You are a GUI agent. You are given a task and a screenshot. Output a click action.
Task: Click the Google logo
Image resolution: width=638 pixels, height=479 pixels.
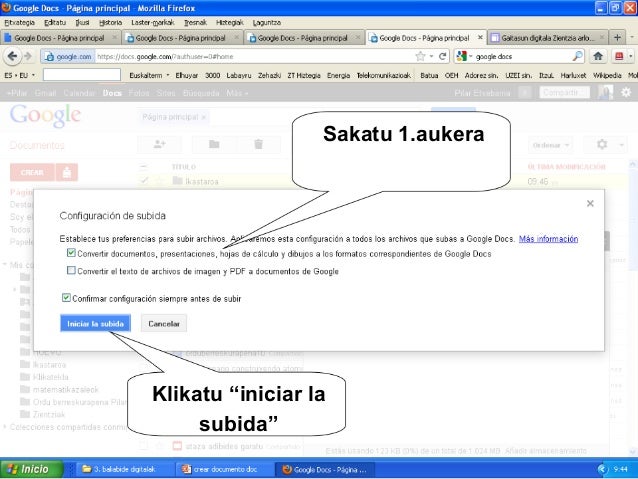45,116
